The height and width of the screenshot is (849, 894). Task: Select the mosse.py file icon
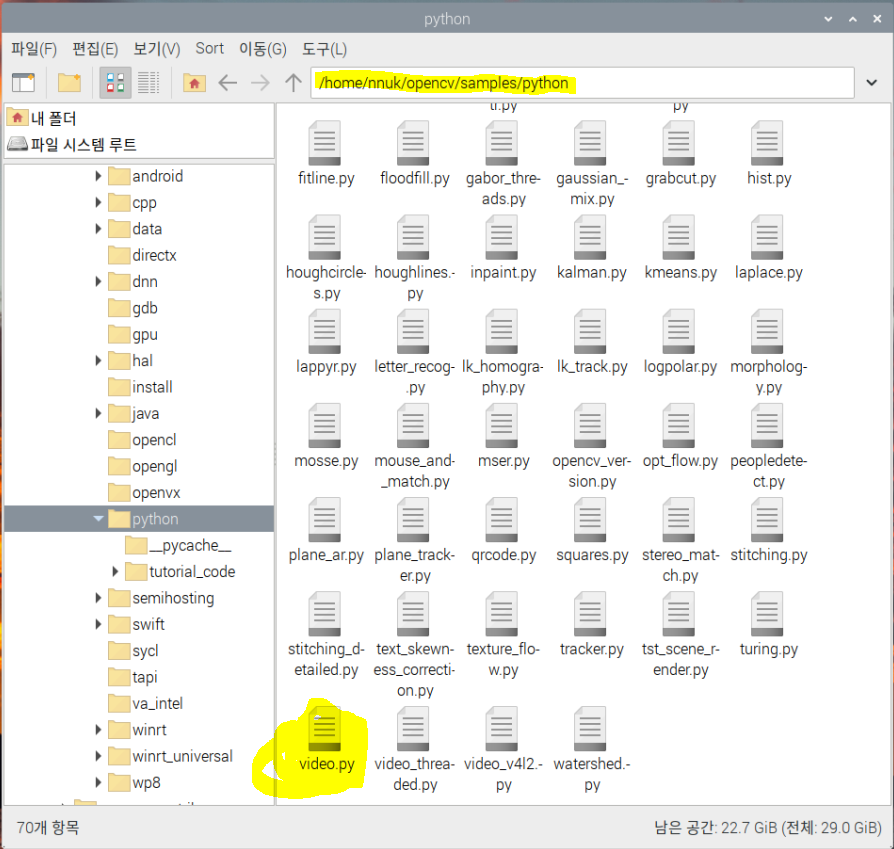pos(324,425)
